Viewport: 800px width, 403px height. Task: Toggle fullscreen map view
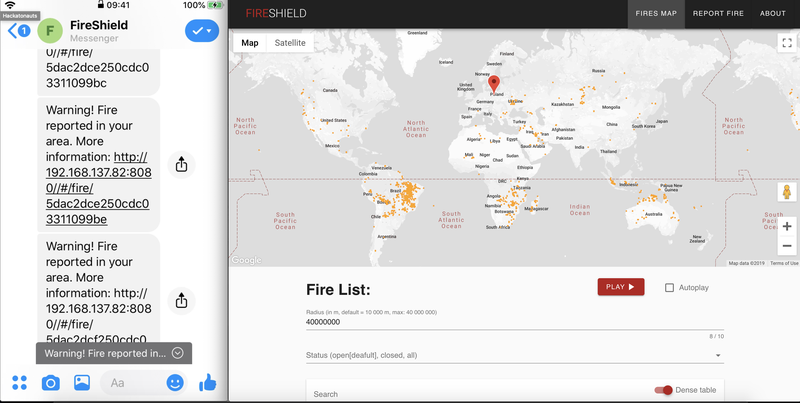786,43
